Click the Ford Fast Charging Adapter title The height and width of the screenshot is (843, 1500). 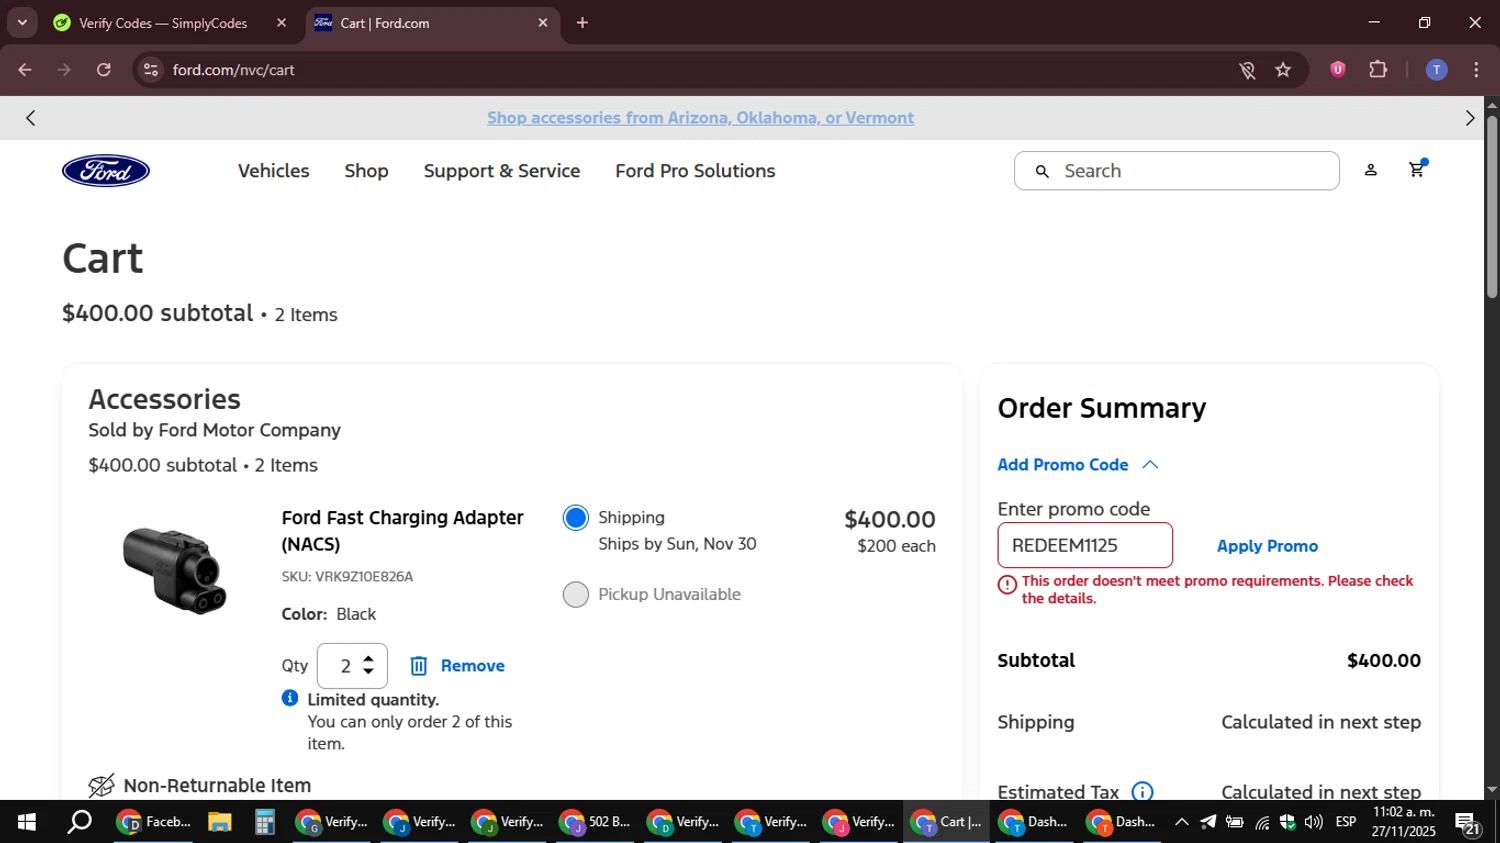click(x=403, y=531)
